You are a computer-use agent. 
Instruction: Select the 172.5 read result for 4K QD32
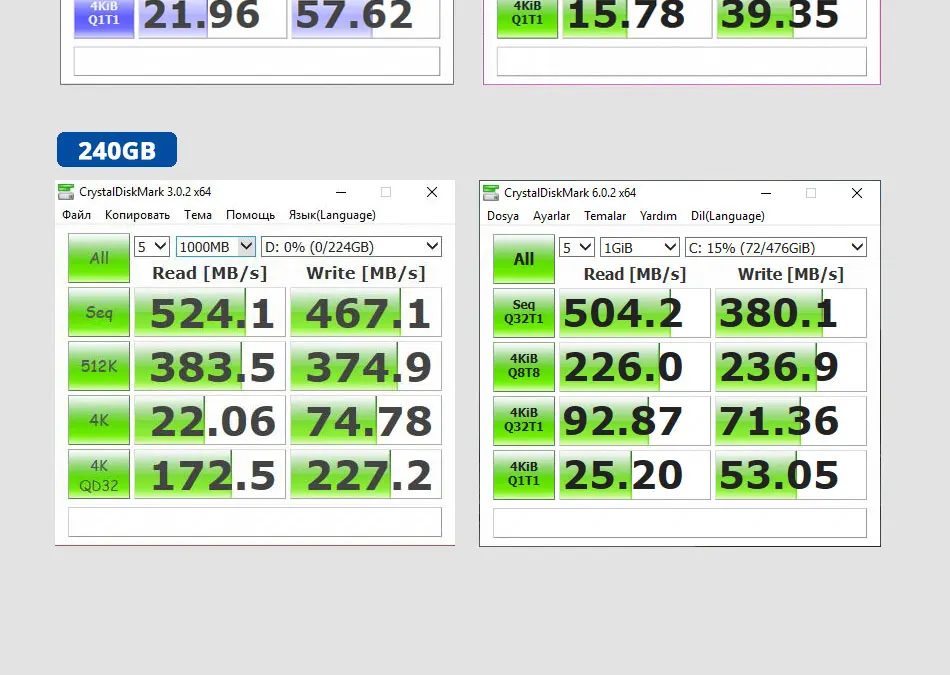[210, 474]
